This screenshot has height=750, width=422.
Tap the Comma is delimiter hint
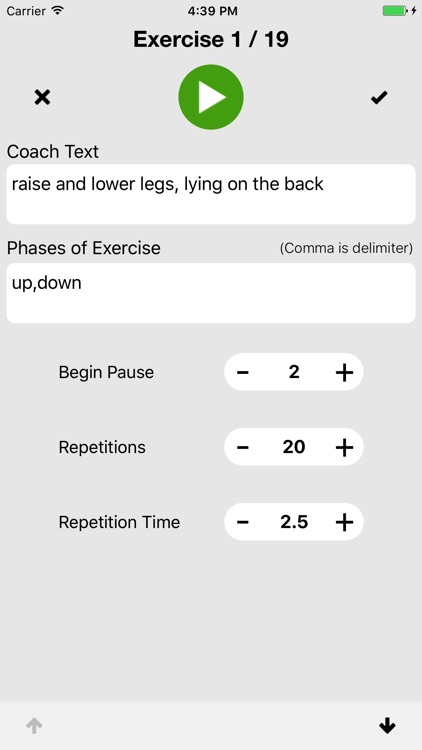click(x=346, y=248)
